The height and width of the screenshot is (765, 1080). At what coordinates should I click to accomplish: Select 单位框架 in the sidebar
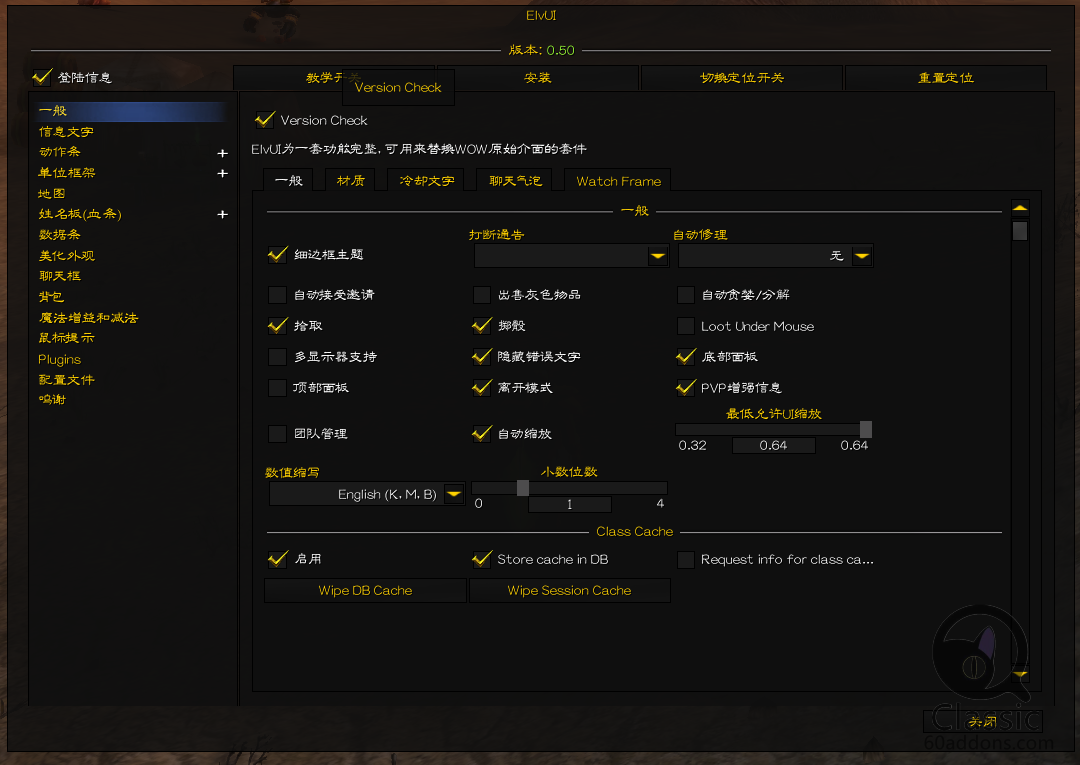pos(67,173)
